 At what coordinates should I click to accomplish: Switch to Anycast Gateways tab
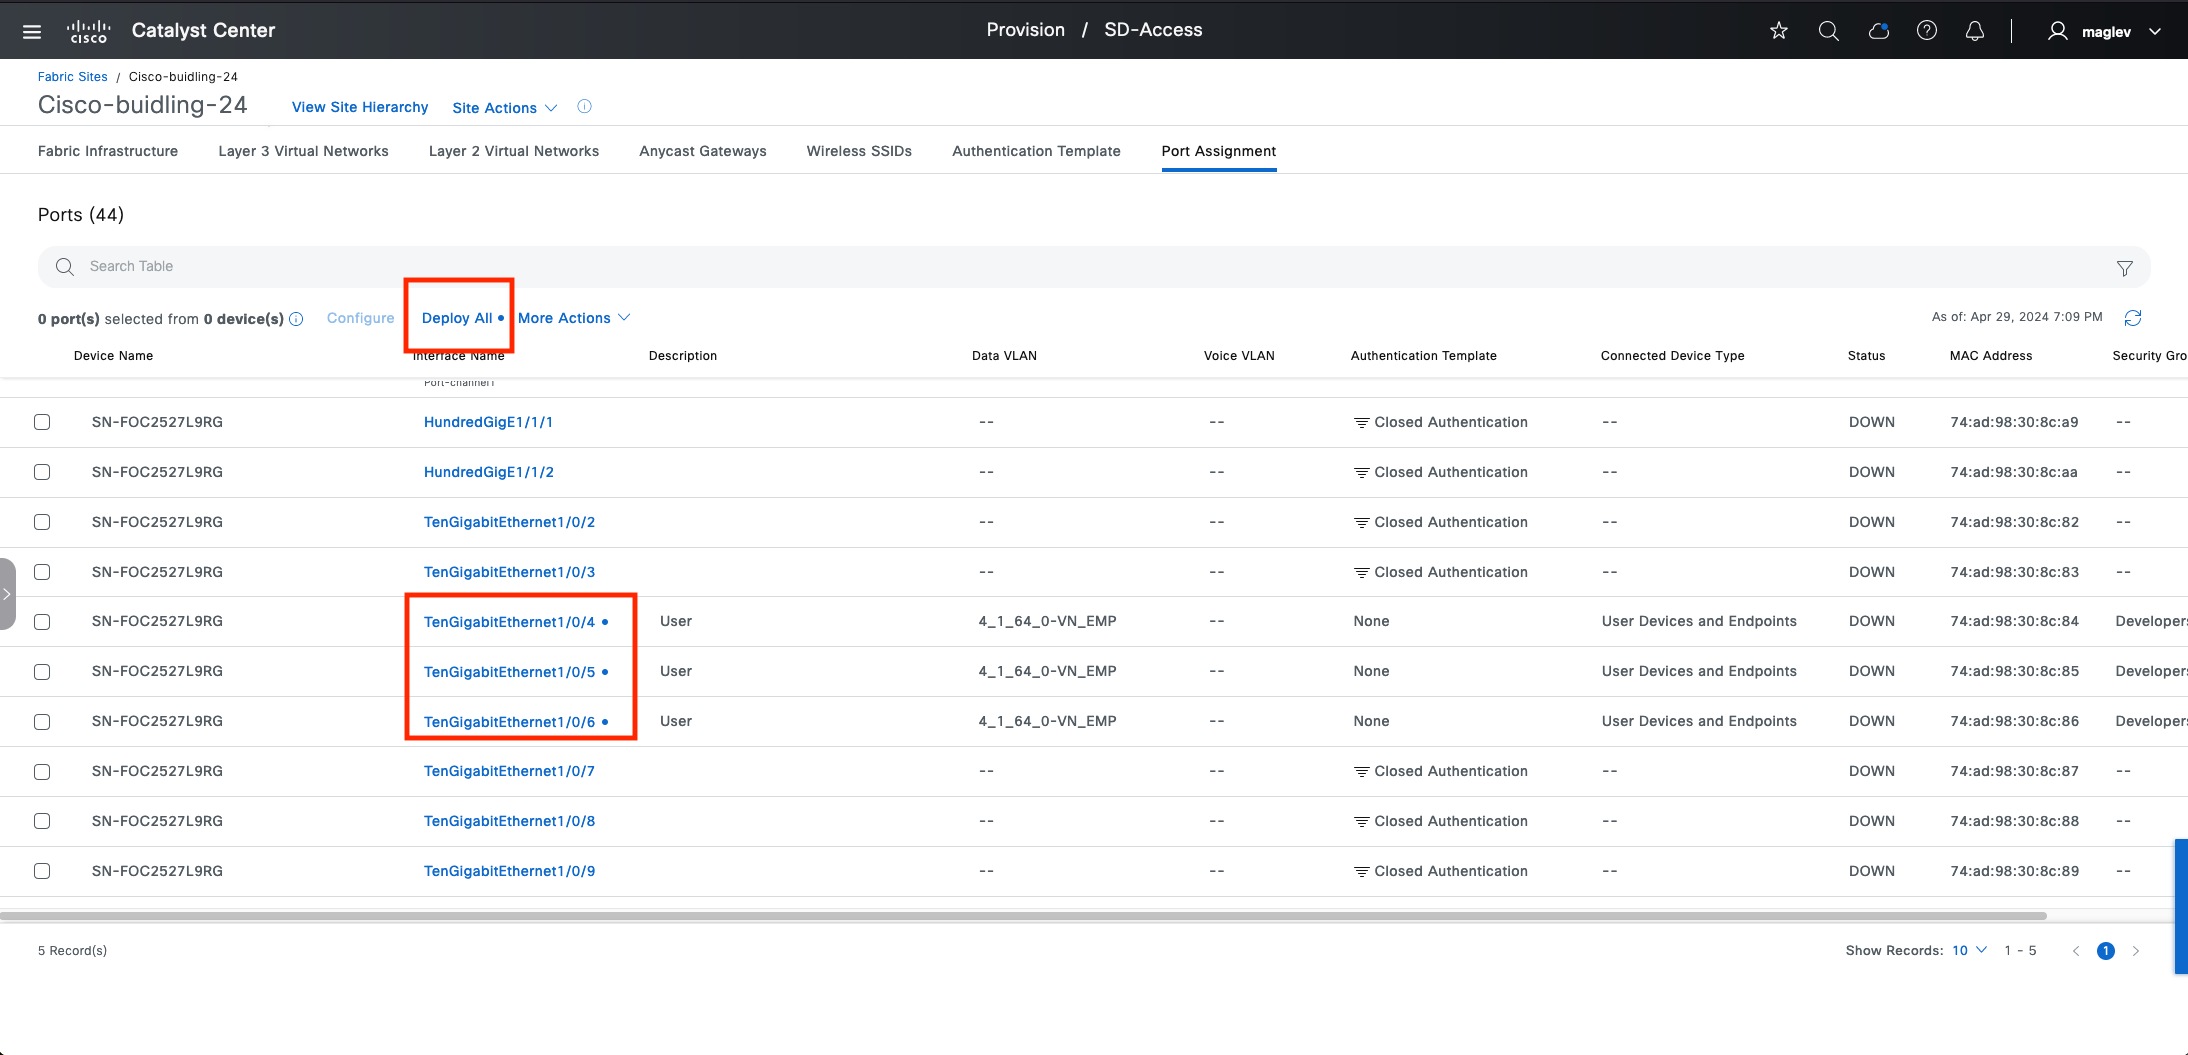tap(702, 151)
